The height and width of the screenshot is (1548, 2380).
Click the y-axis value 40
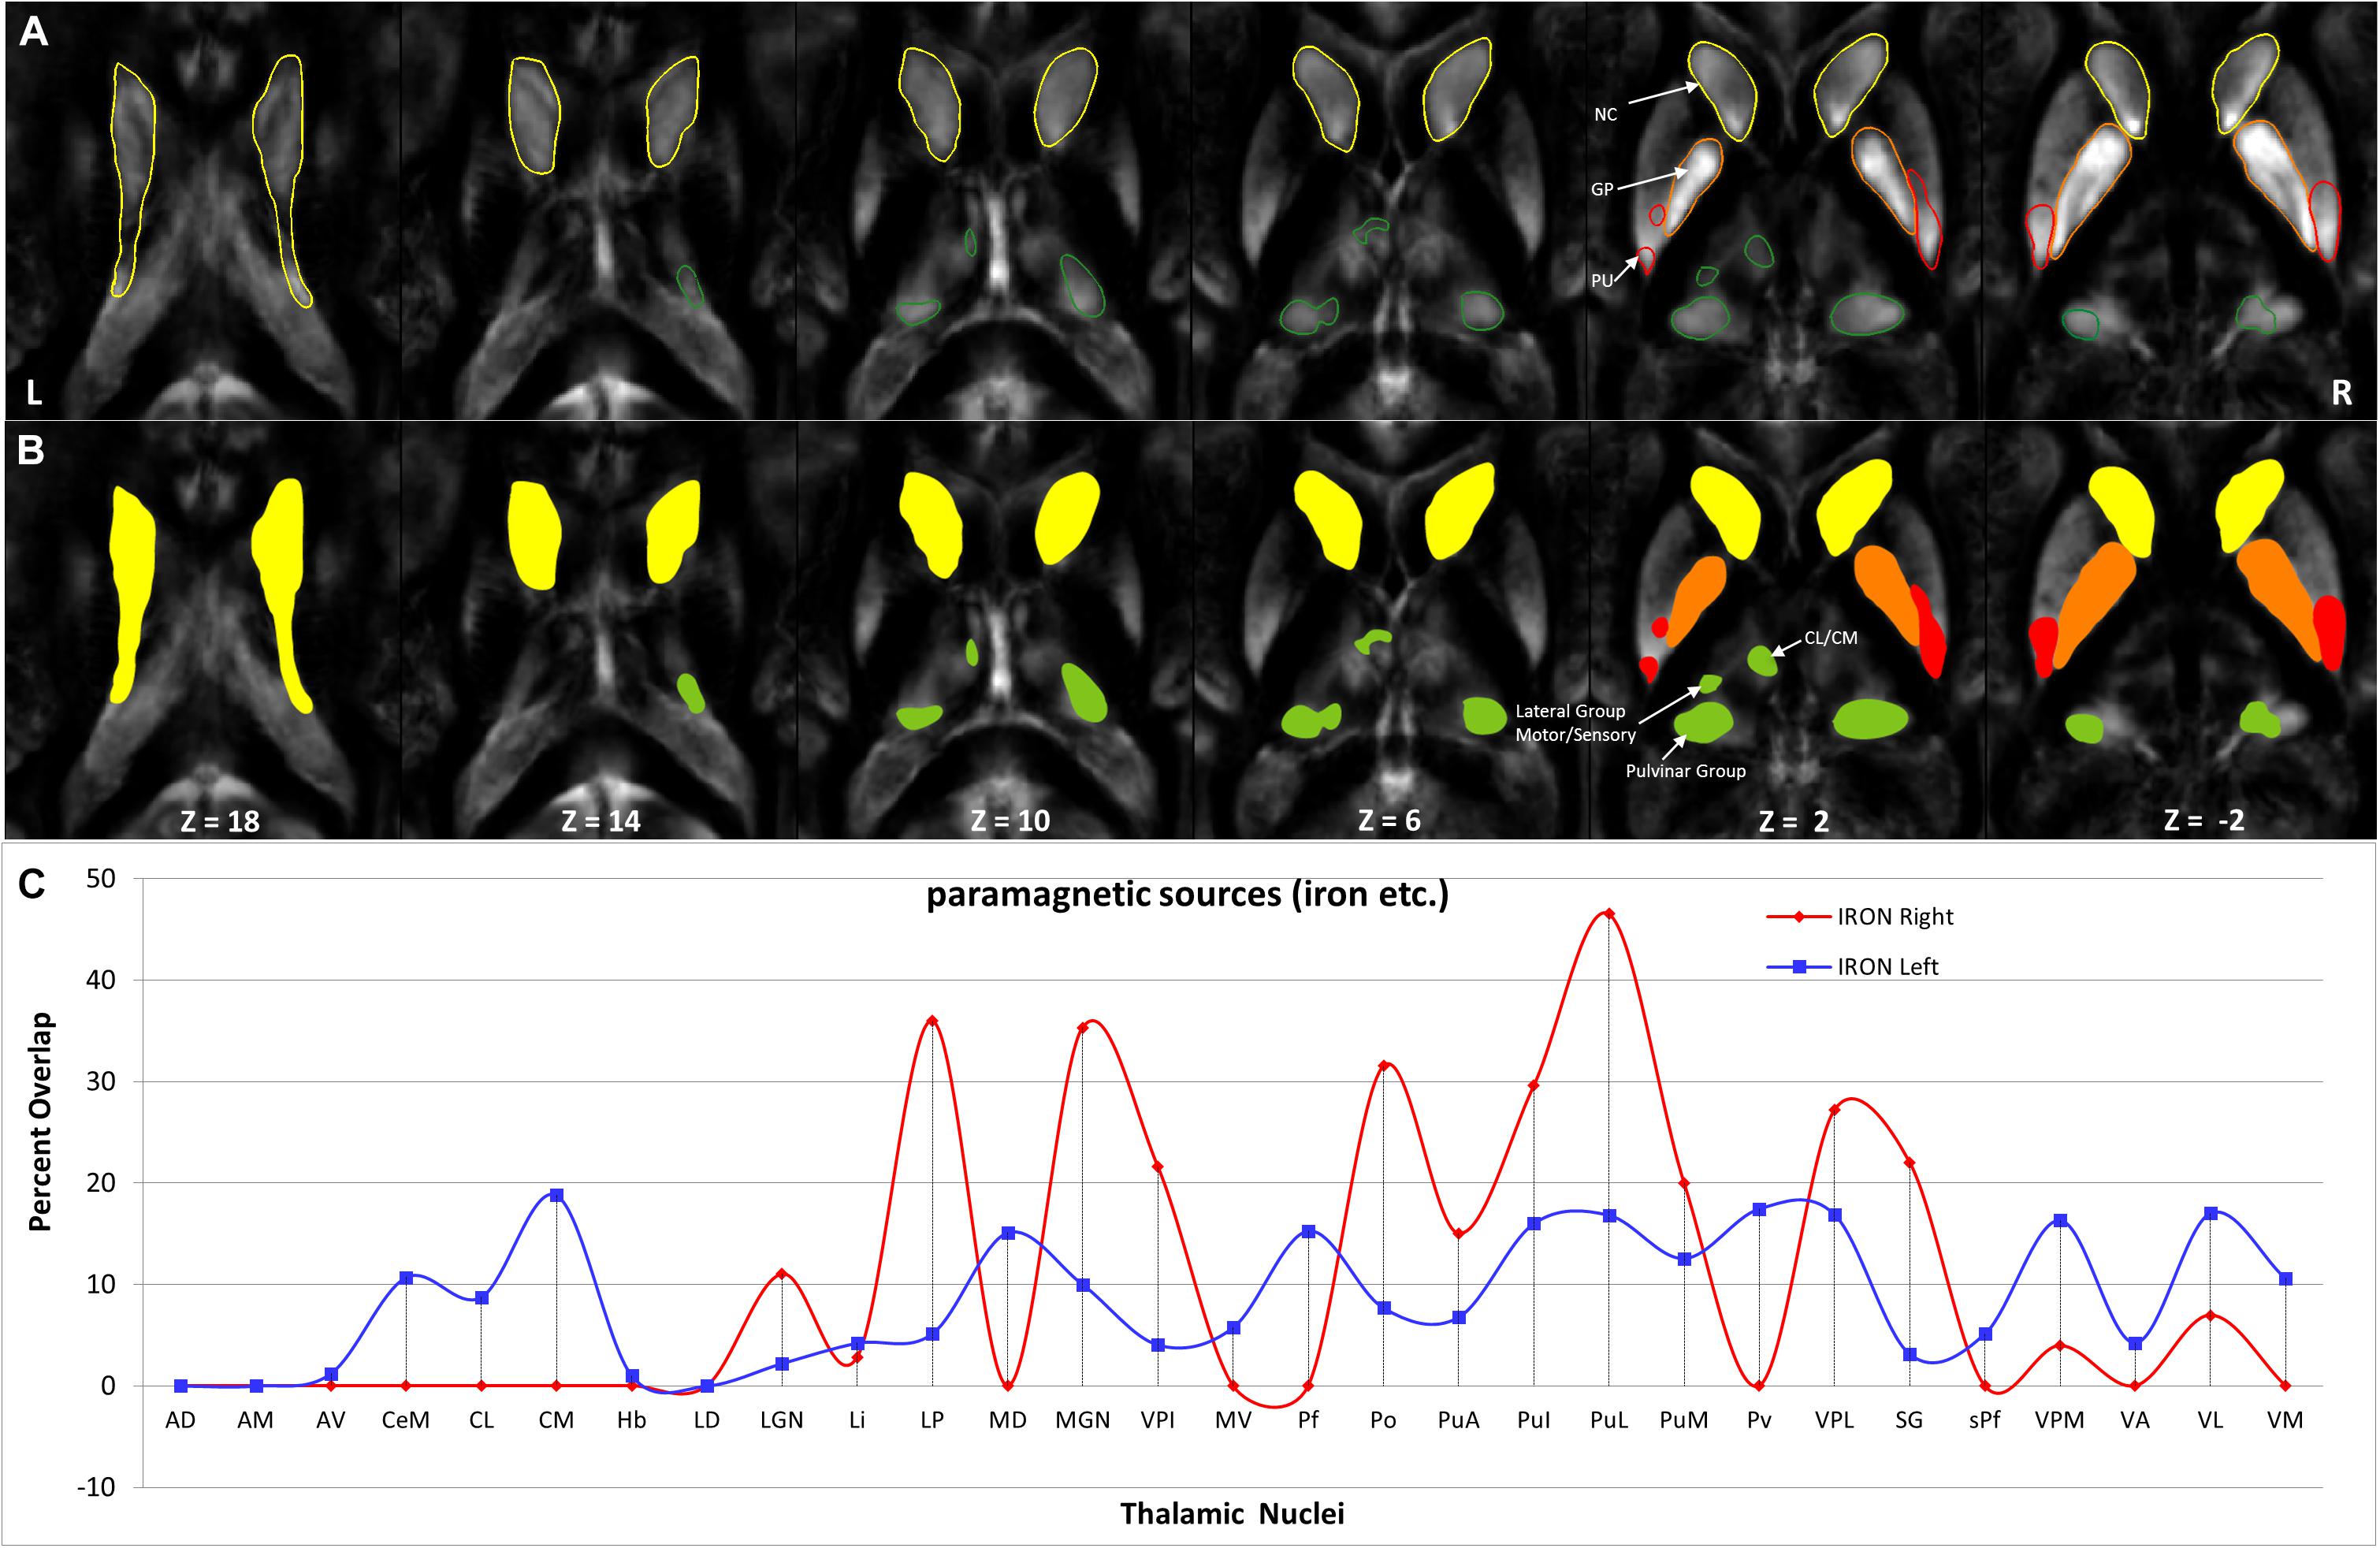coord(101,980)
